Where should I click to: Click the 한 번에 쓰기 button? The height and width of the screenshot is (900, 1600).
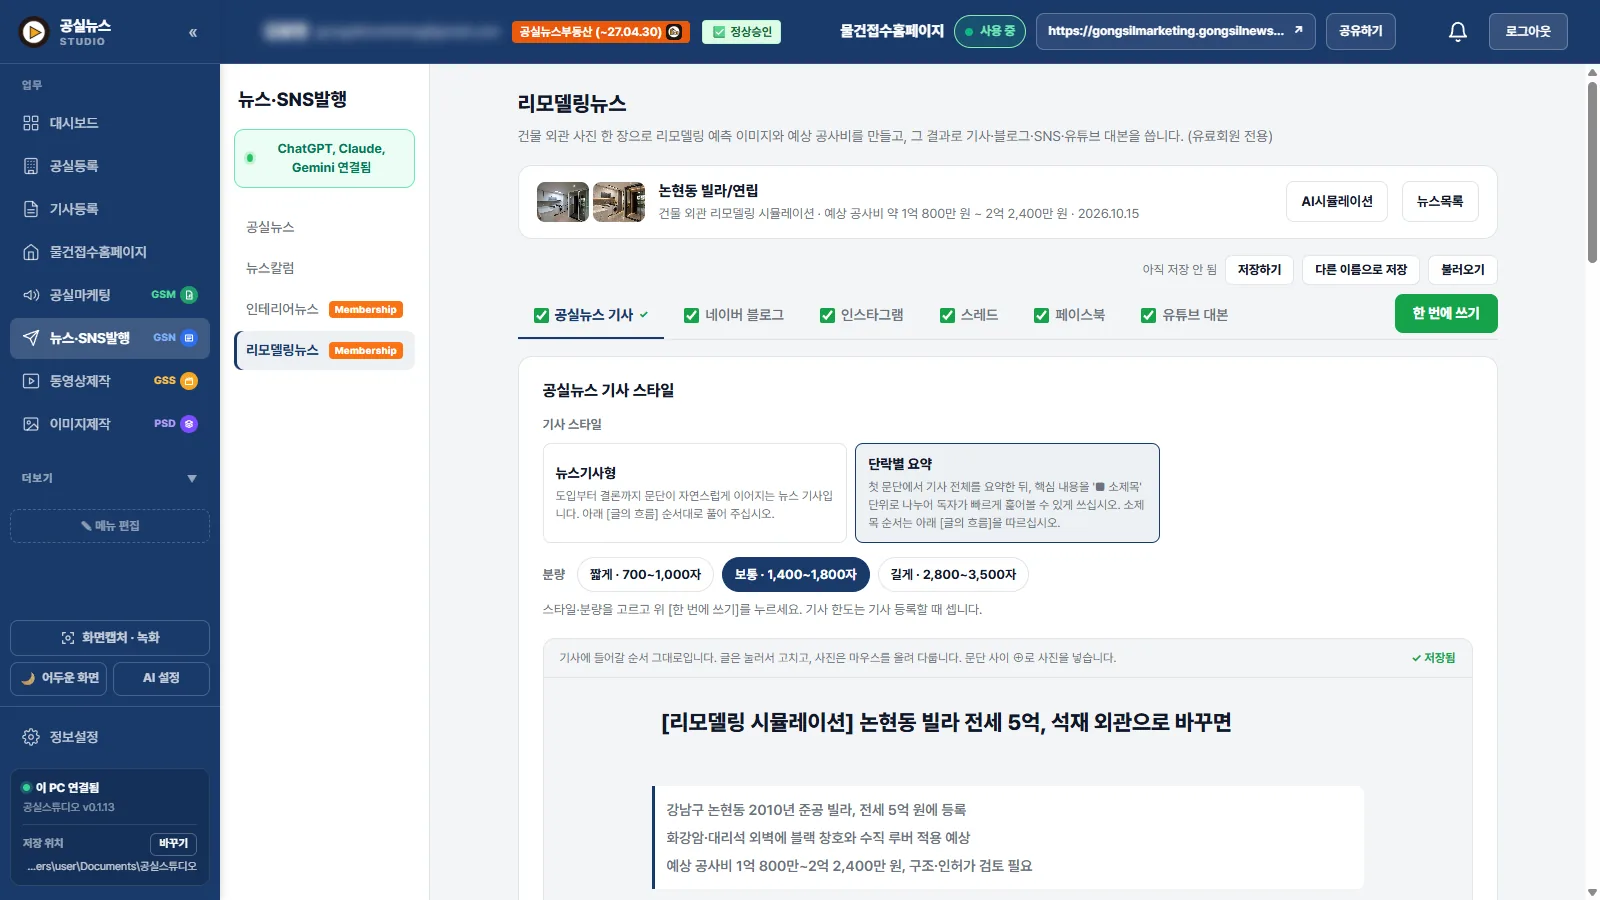coord(1446,314)
